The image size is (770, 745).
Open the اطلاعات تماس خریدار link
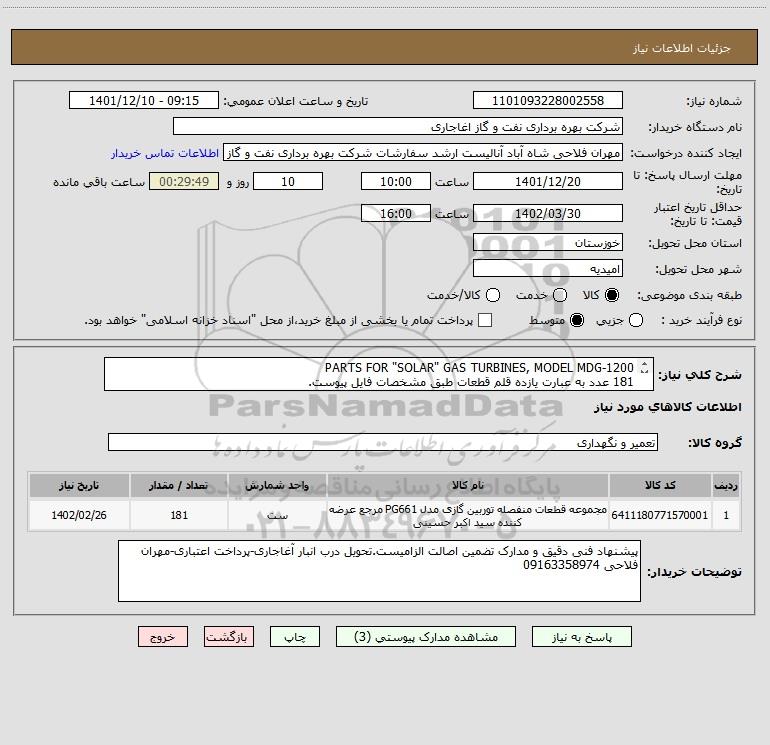click(x=165, y=153)
